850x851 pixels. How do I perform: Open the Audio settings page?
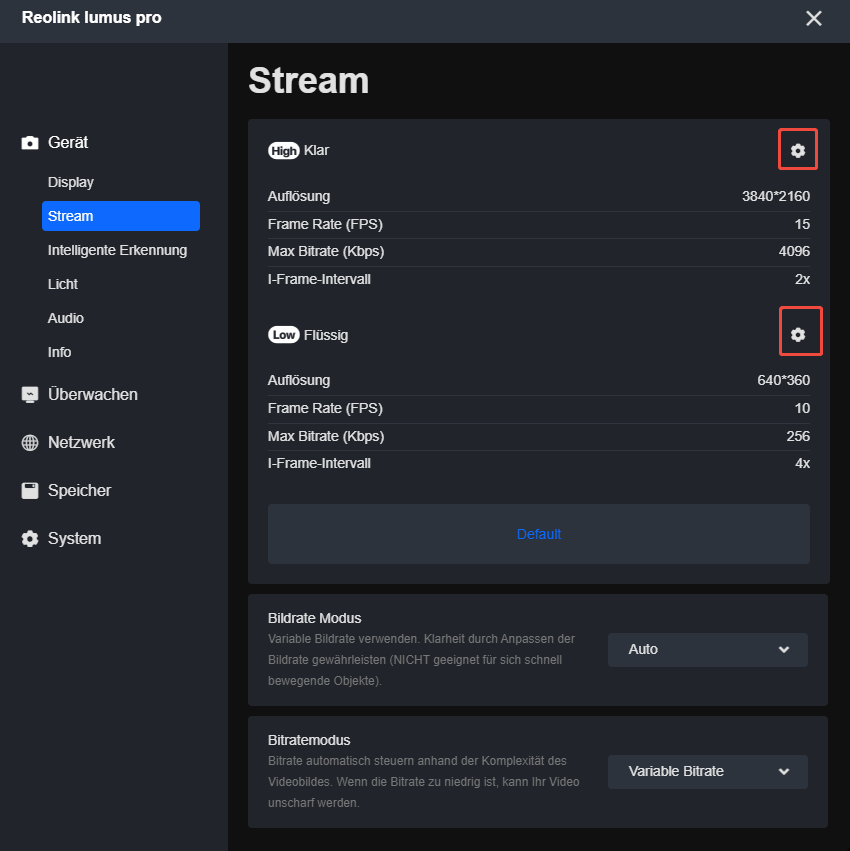click(x=66, y=318)
